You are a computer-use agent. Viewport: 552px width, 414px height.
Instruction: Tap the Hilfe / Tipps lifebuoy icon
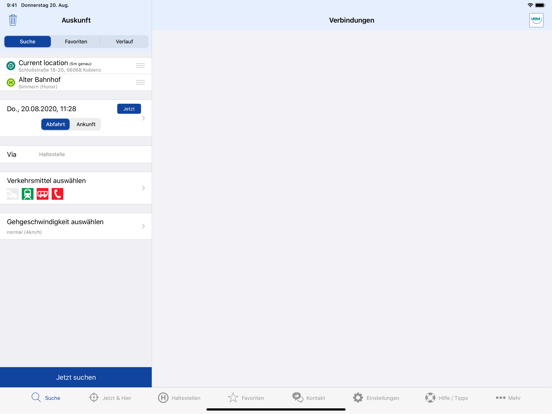click(430, 398)
